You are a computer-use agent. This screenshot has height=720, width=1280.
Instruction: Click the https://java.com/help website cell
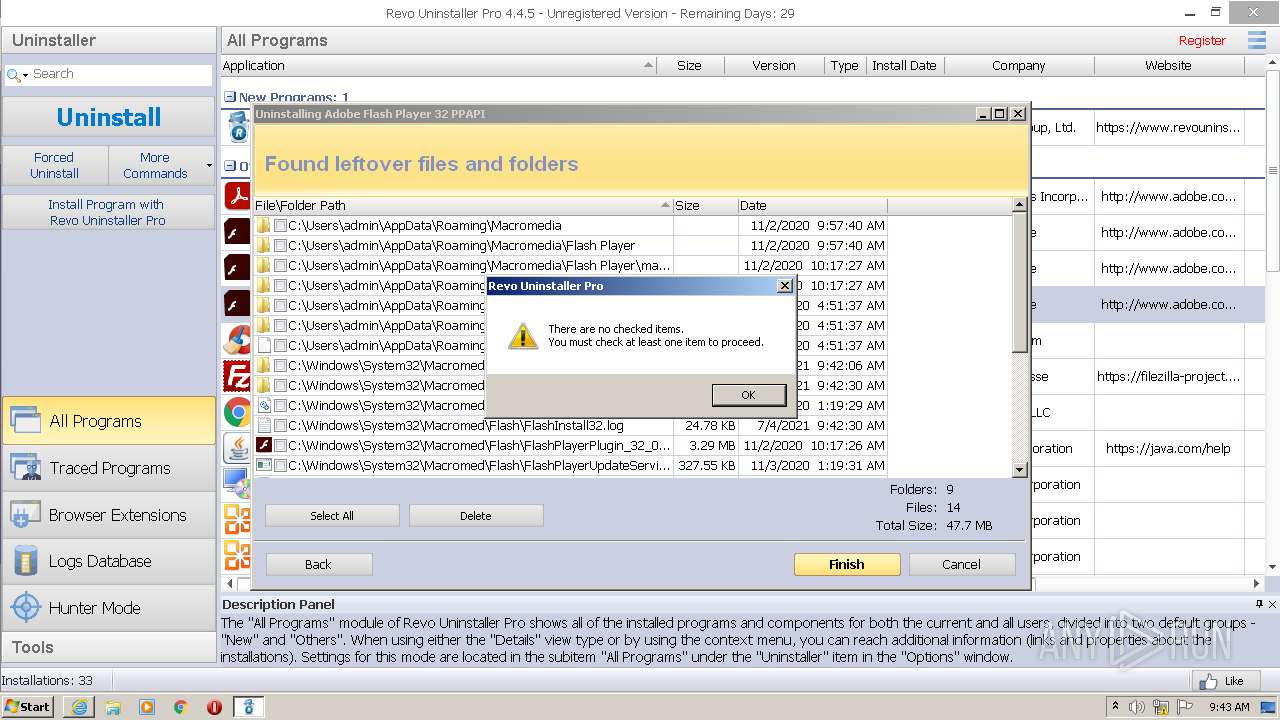pos(1168,448)
